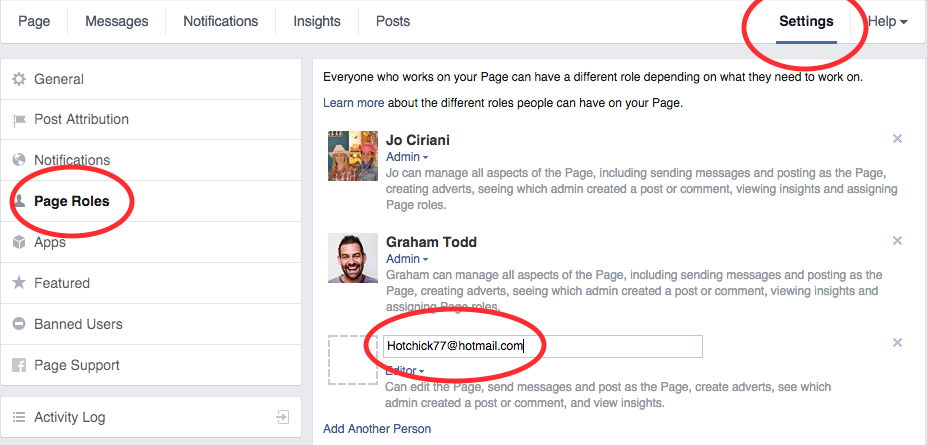This screenshot has height=445, width=927.
Task: Open the Messages tab
Action: tap(116, 21)
